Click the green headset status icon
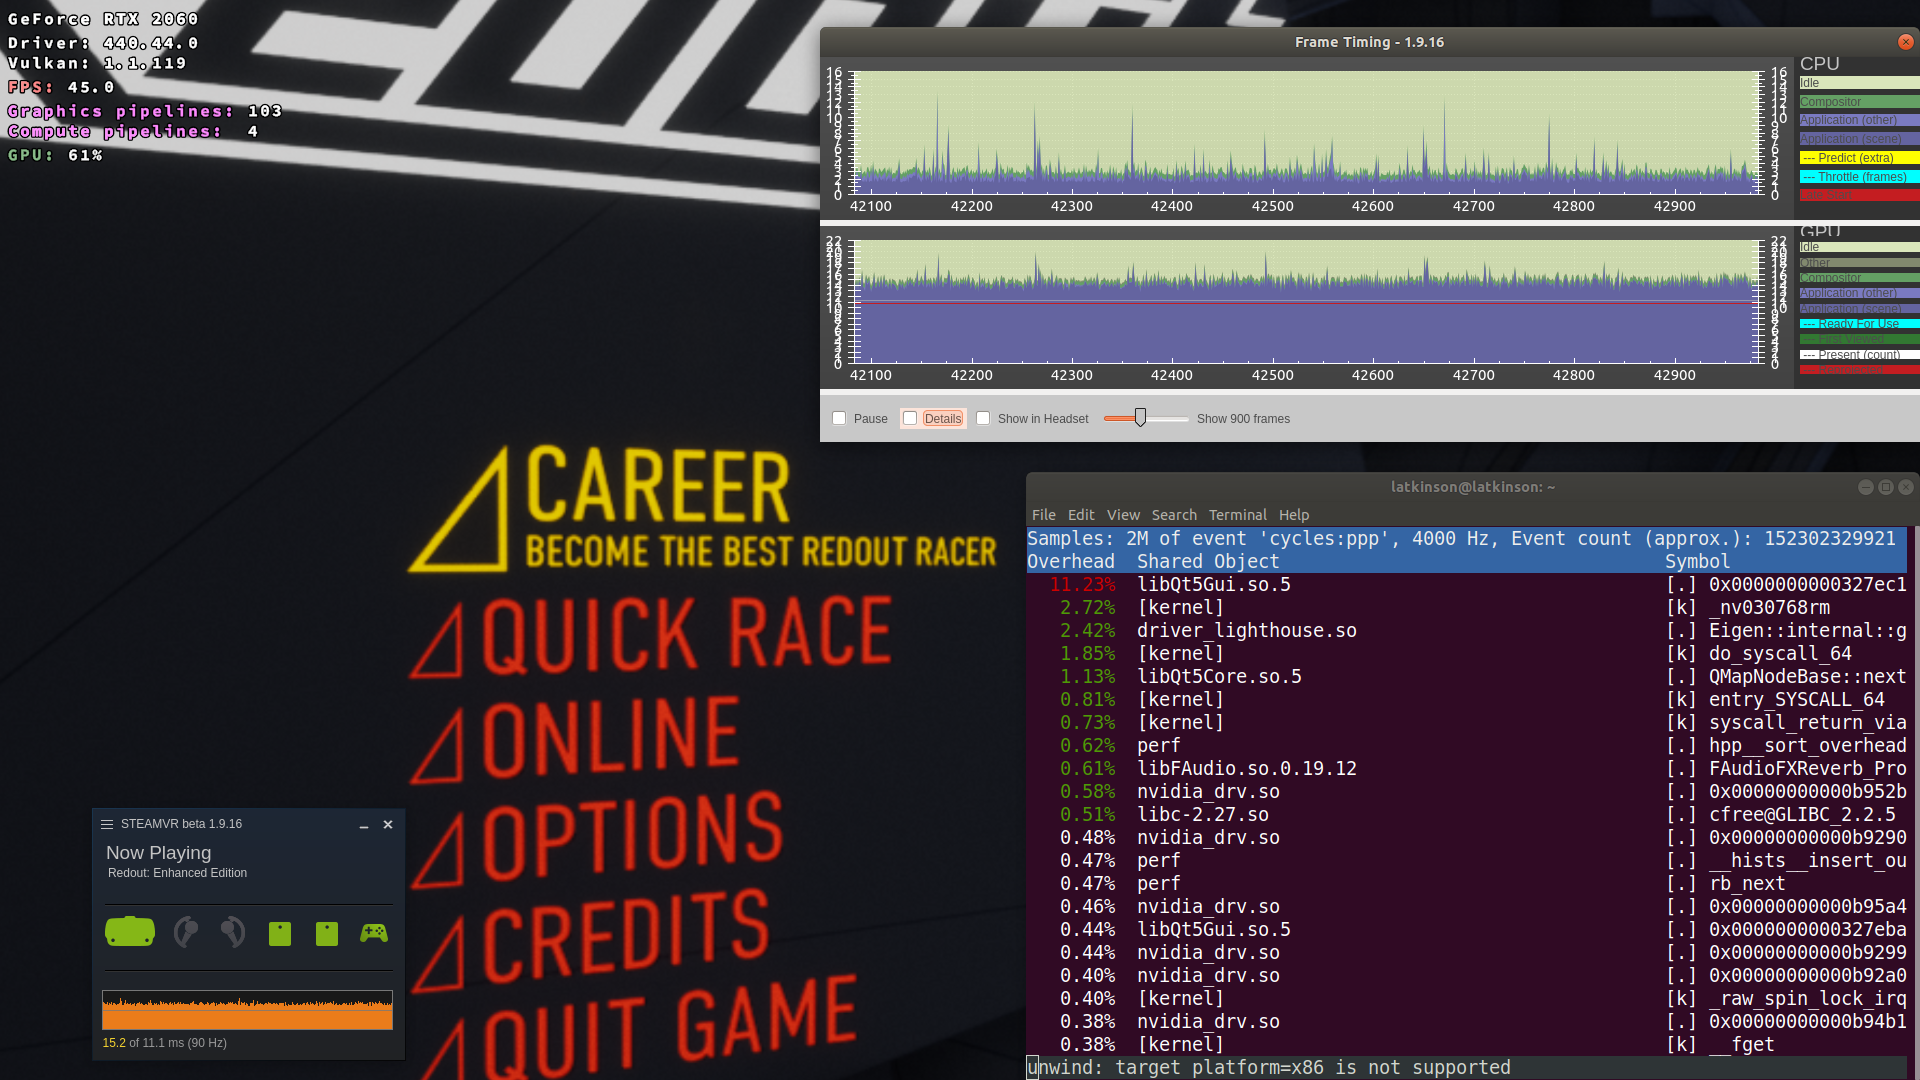 [130, 932]
